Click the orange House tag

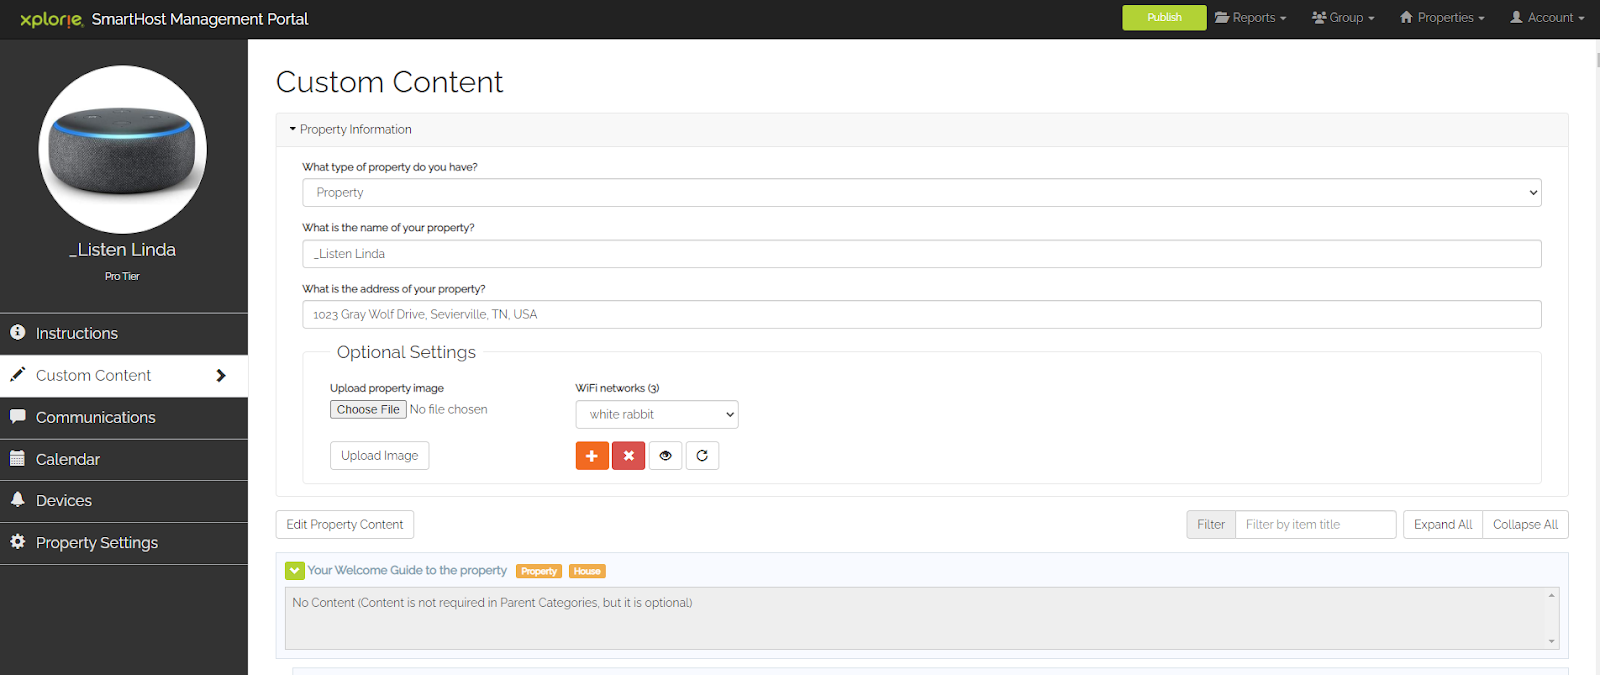click(587, 571)
